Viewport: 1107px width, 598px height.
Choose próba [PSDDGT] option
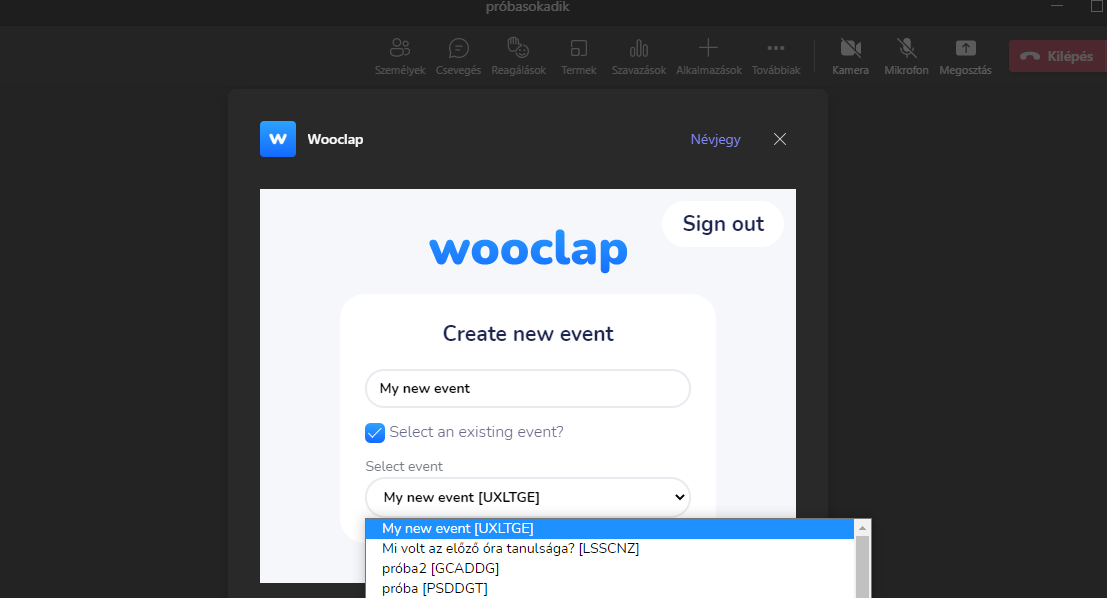click(609, 588)
